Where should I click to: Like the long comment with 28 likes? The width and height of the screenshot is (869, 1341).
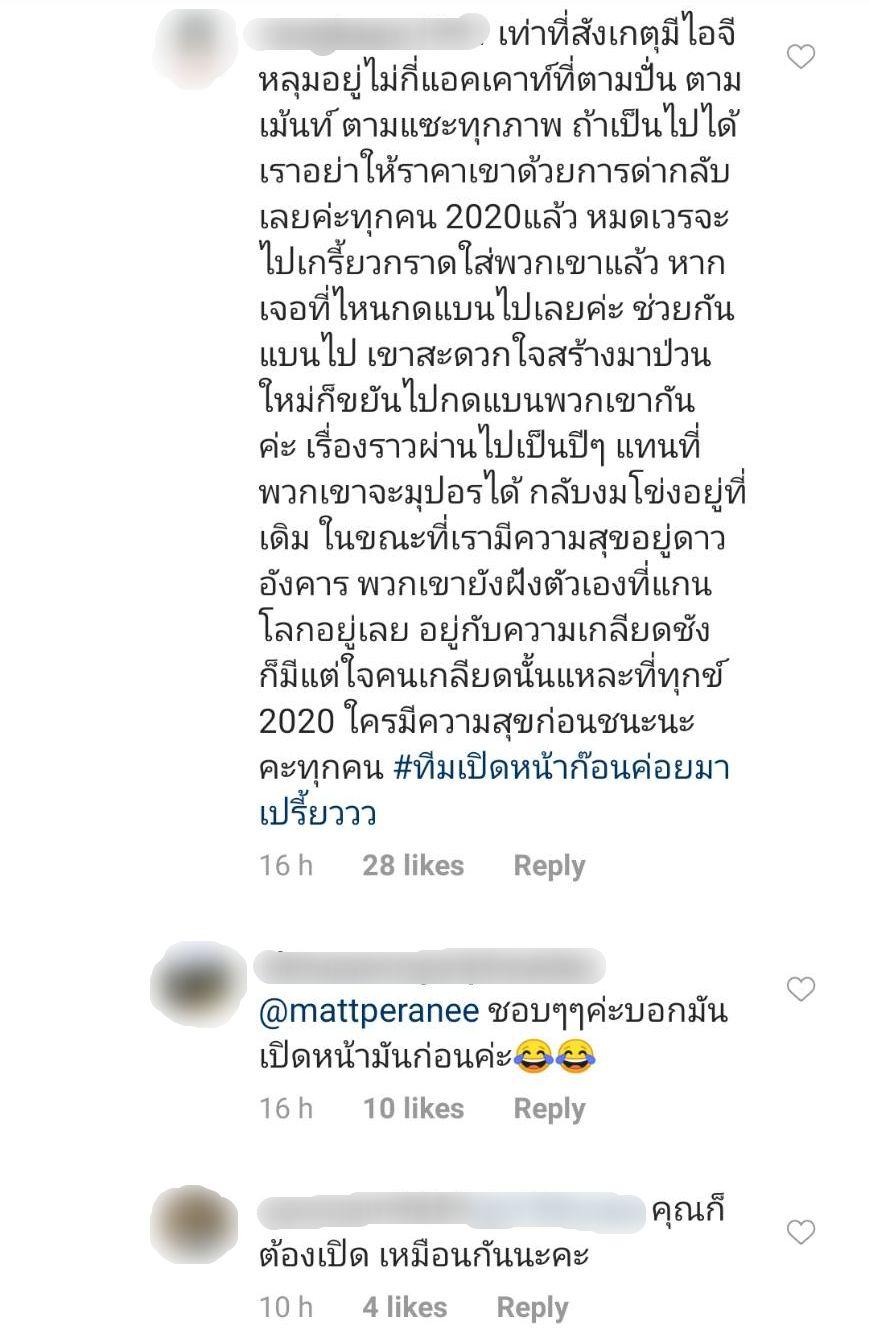(800, 57)
